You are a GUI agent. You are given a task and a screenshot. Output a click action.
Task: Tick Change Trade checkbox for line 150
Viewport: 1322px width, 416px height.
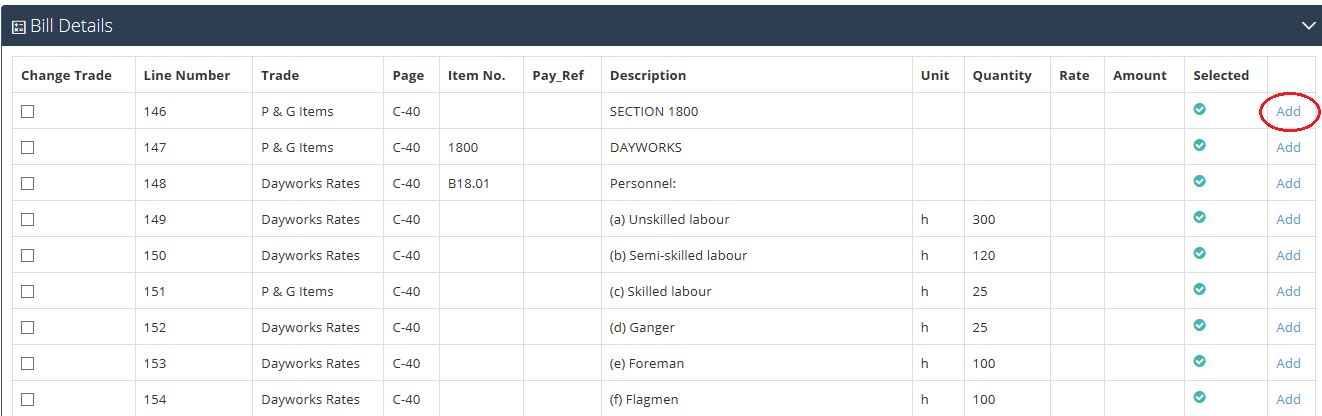click(28, 256)
